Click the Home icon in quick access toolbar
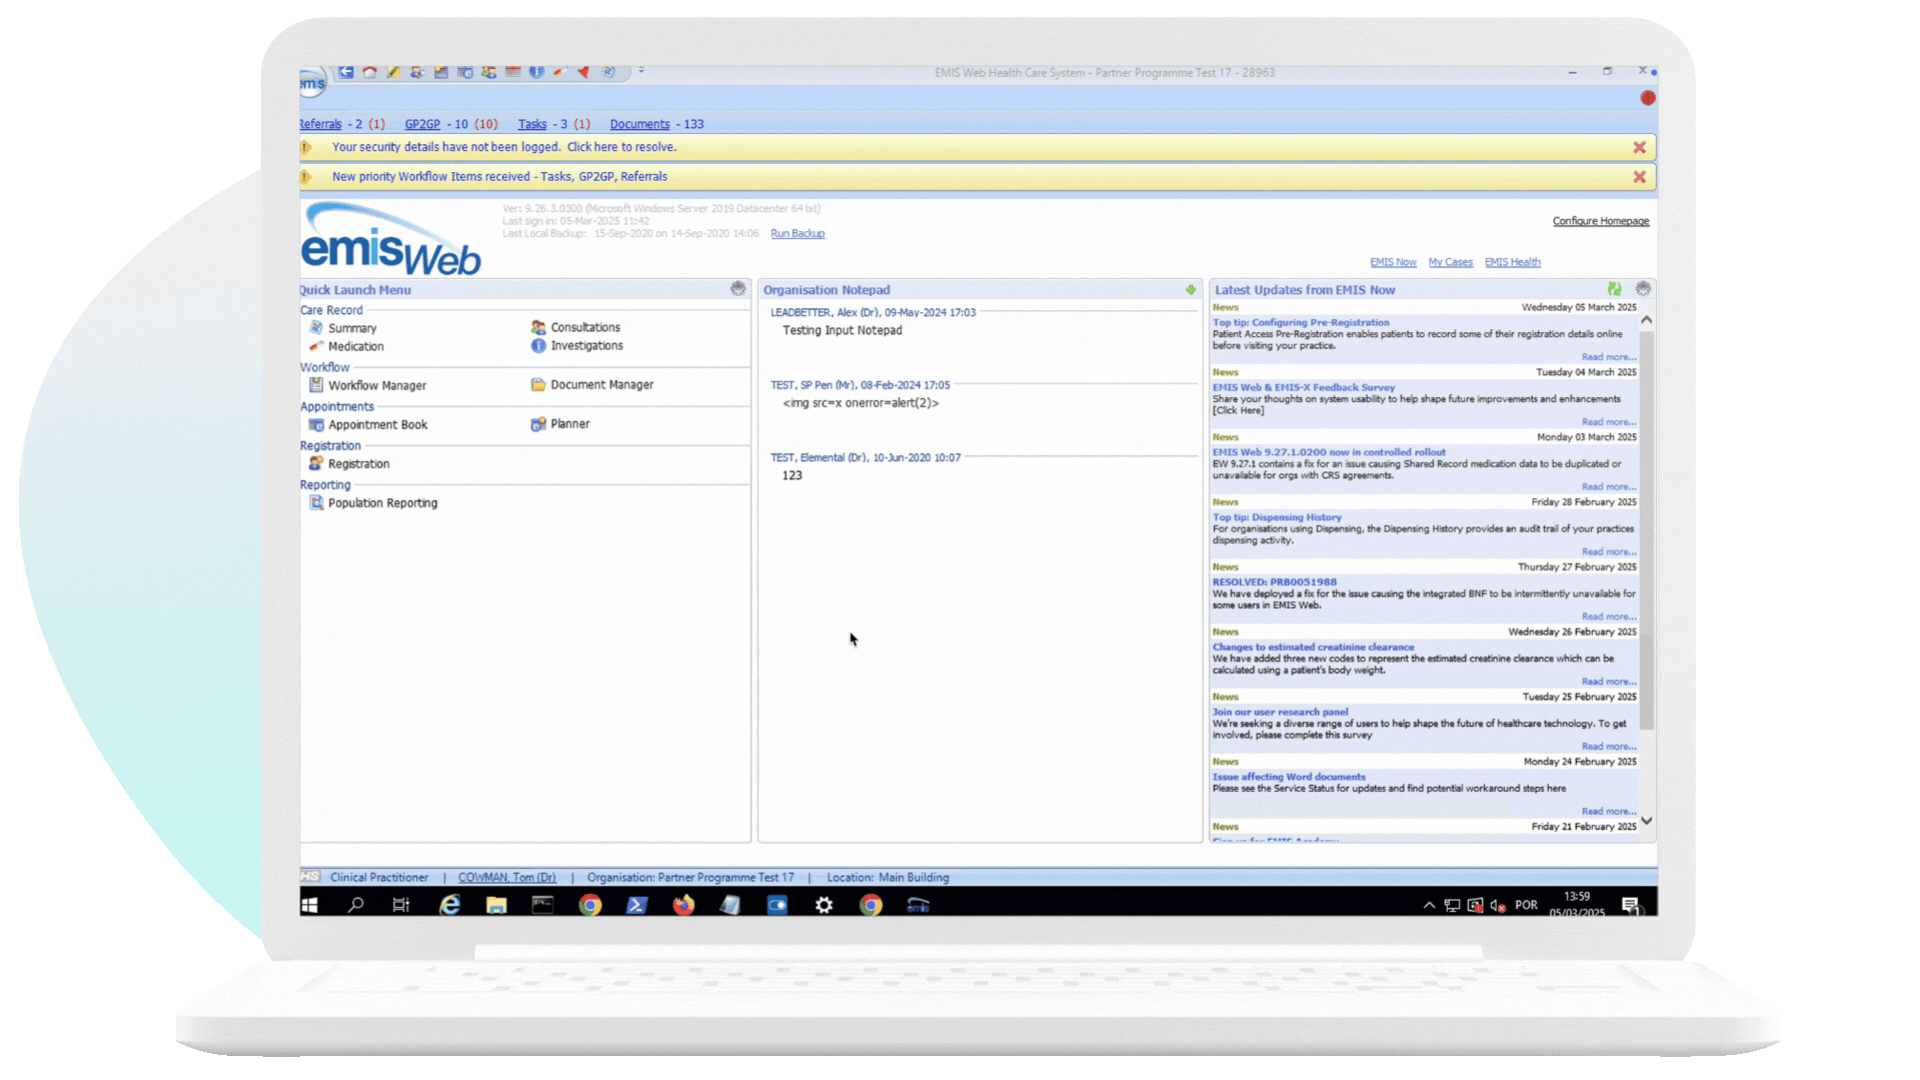The width and height of the screenshot is (1920, 1080). 370,72
